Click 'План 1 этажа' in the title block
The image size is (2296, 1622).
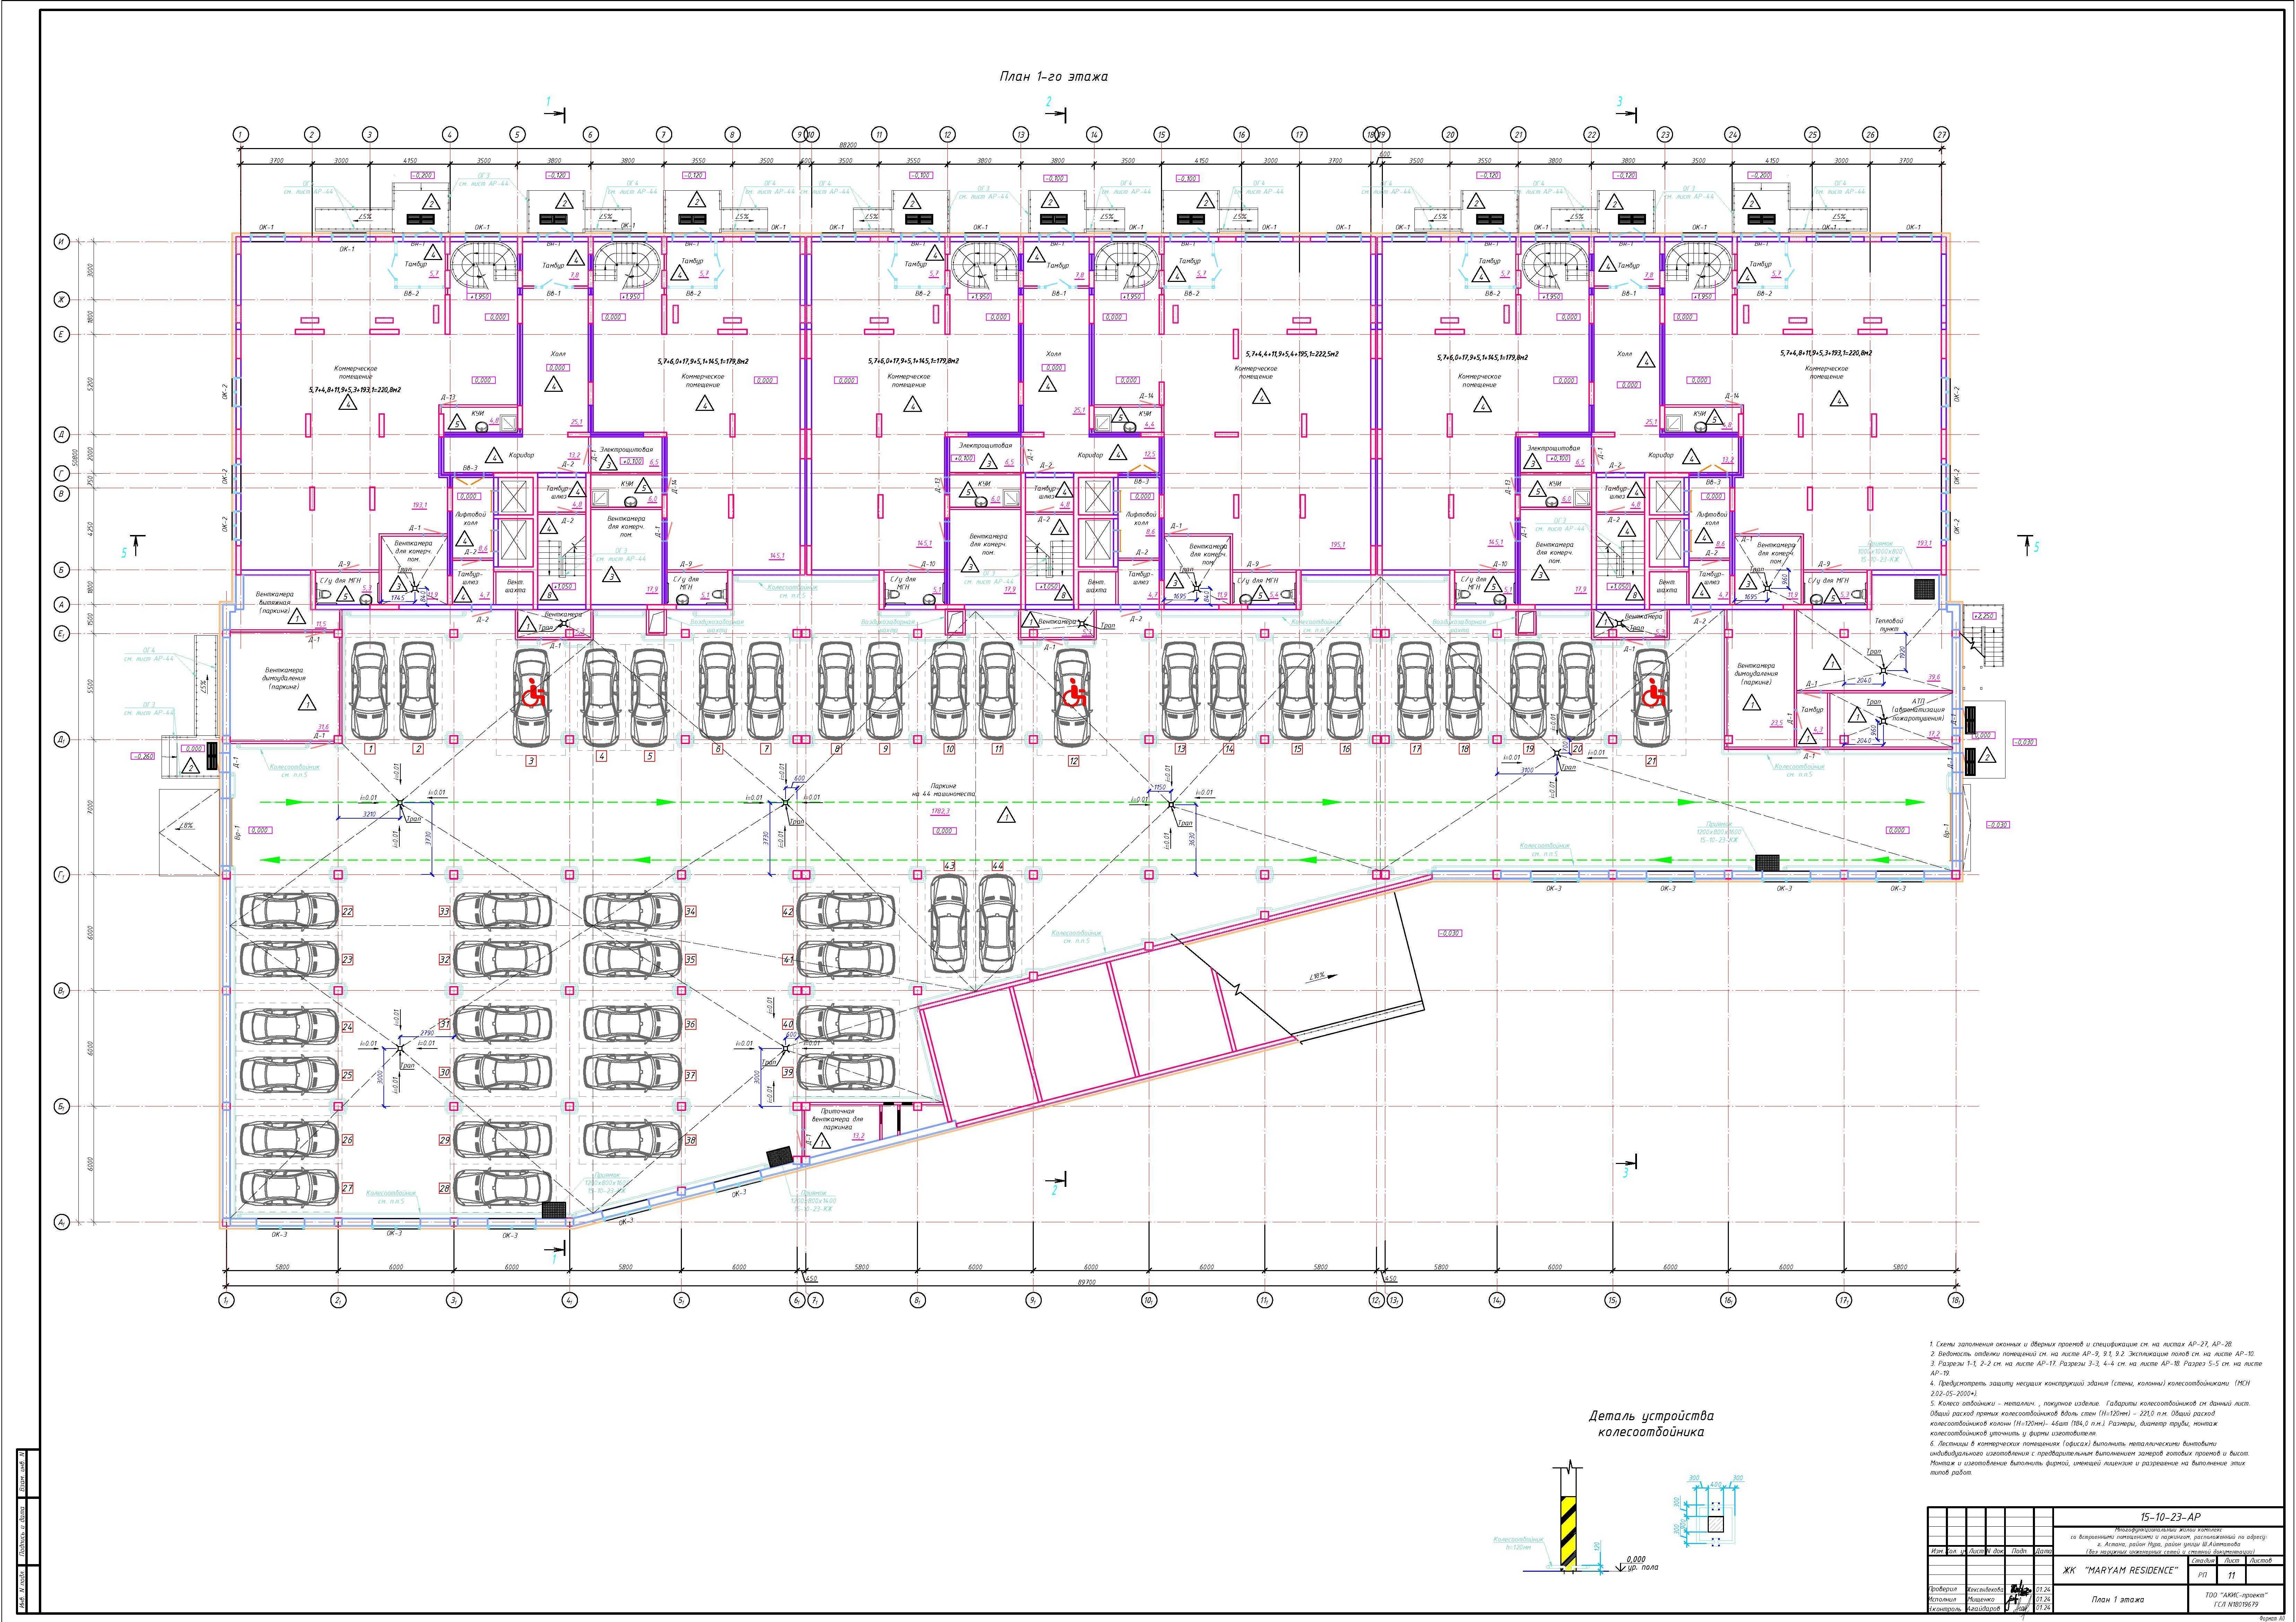(2118, 1600)
